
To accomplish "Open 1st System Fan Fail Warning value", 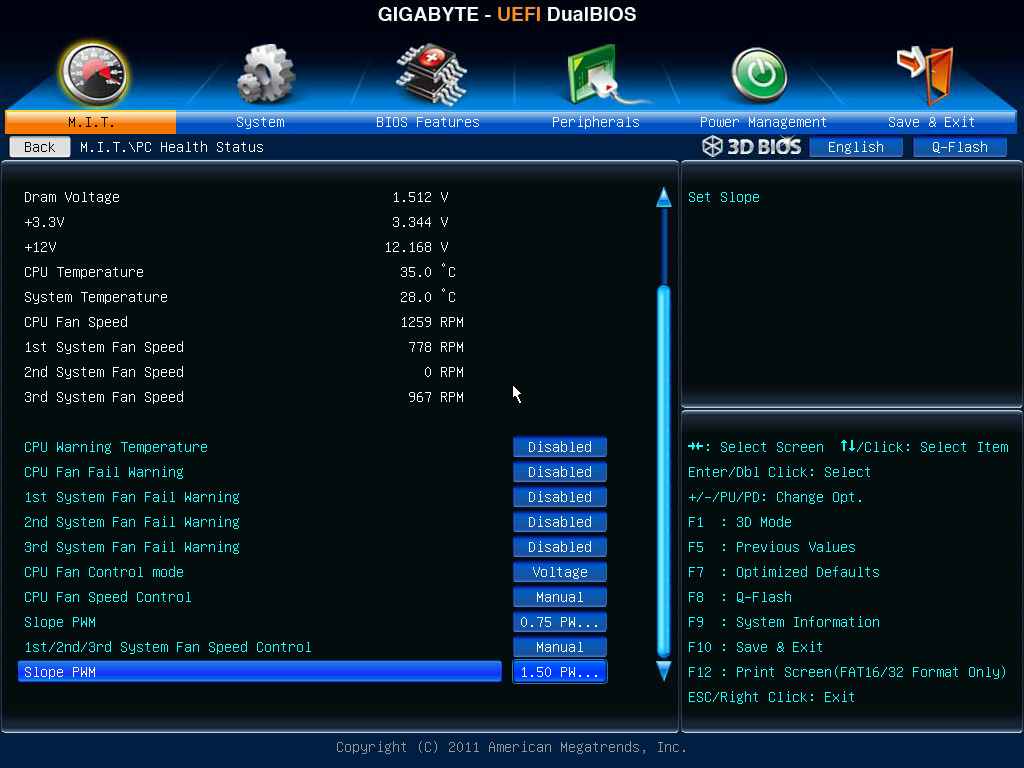I will (x=560, y=497).
